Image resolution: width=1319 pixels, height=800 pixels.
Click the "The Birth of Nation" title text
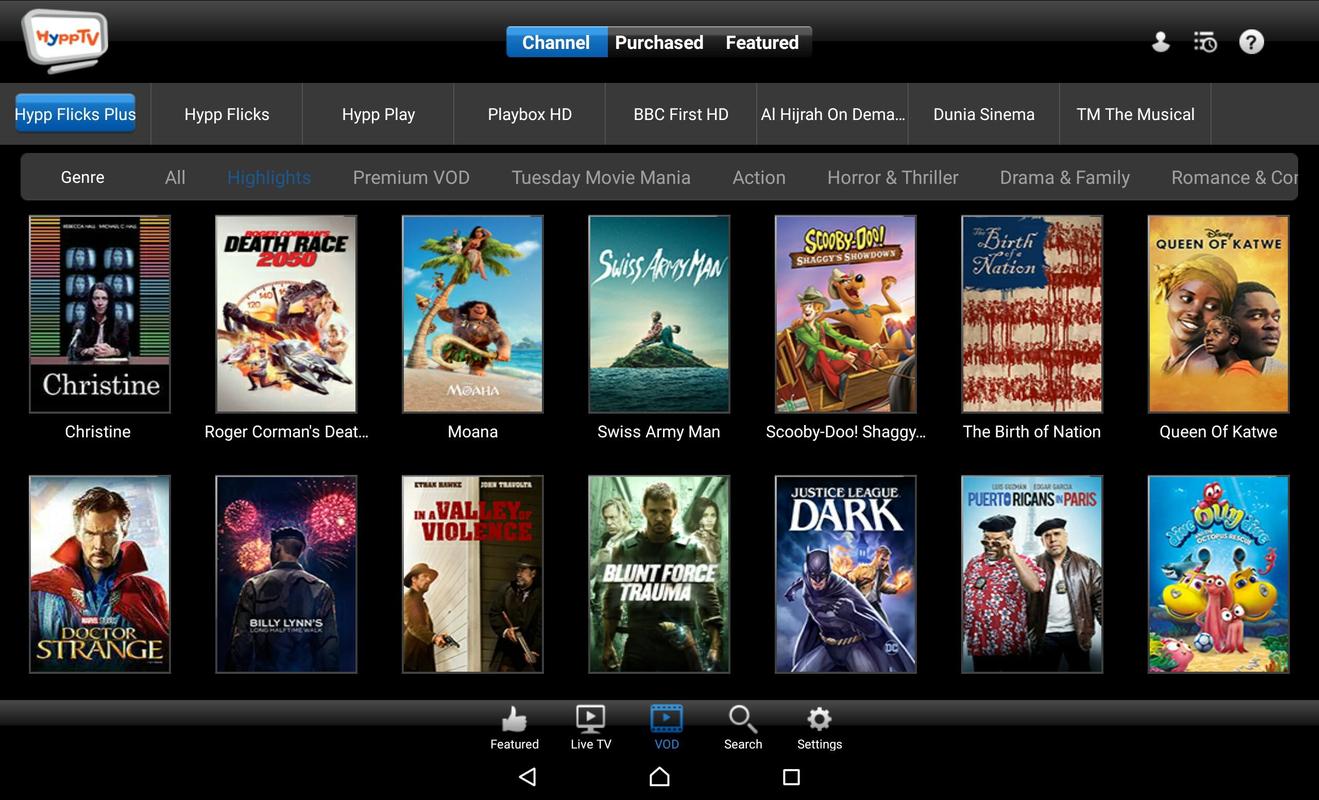click(x=1032, y=432)
